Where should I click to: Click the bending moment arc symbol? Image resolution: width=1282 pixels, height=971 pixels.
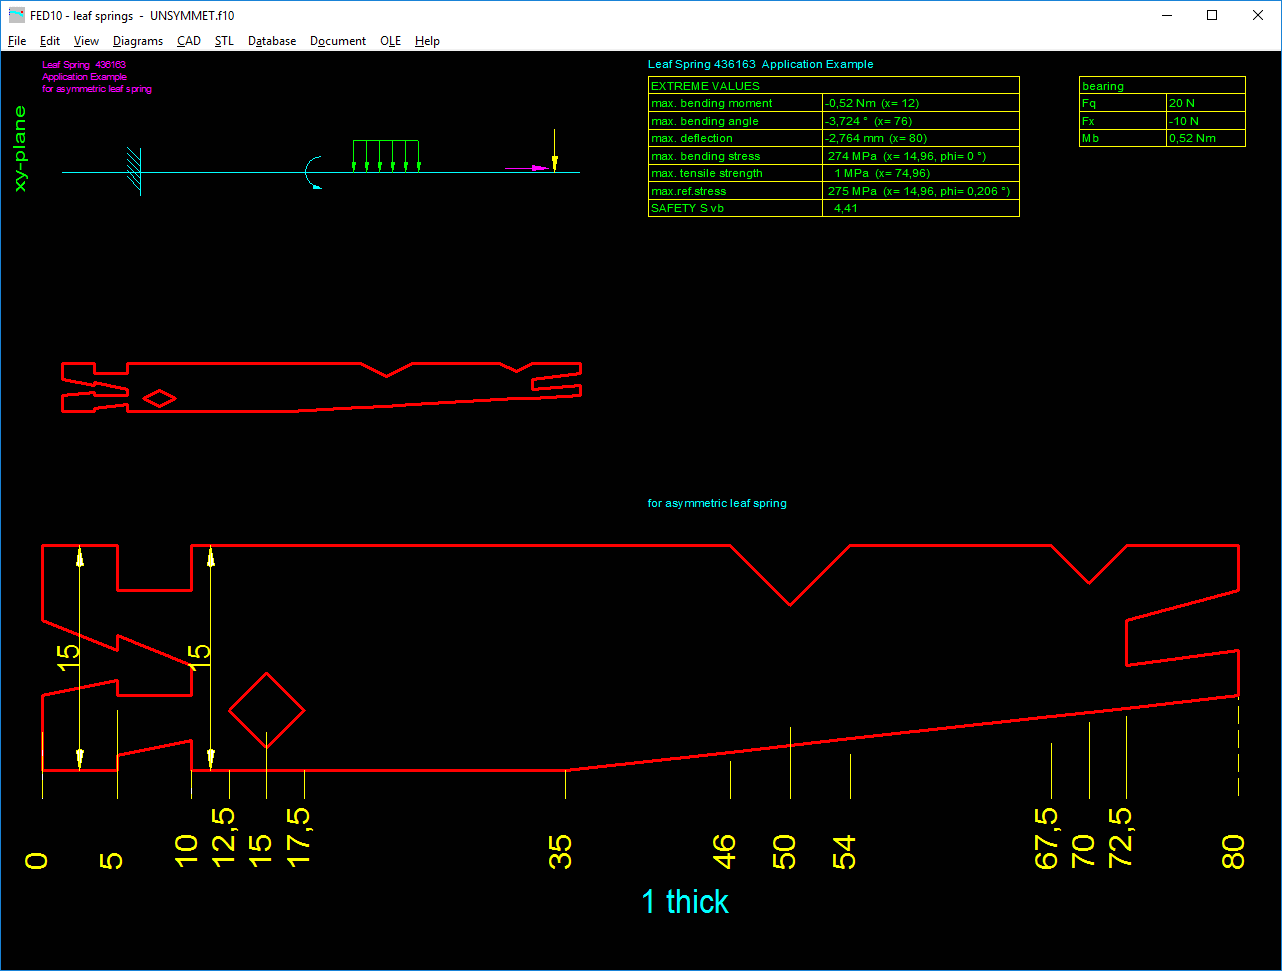[313, 172]
